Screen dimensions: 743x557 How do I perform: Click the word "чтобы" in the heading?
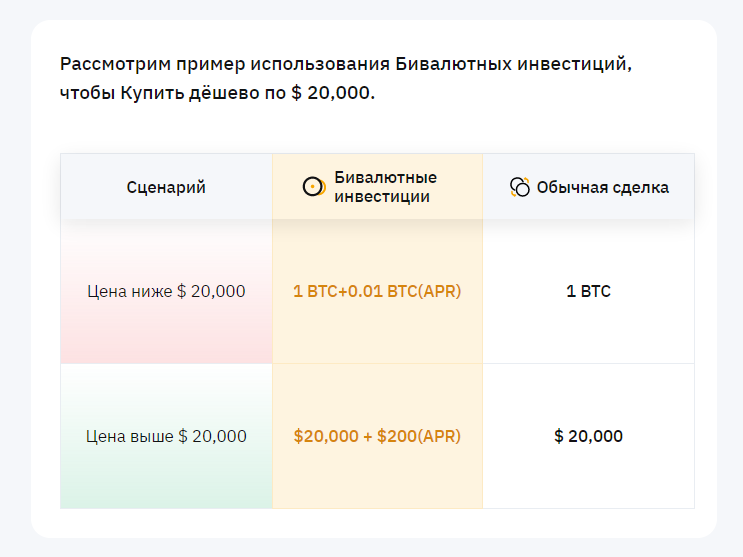(87, 93)
